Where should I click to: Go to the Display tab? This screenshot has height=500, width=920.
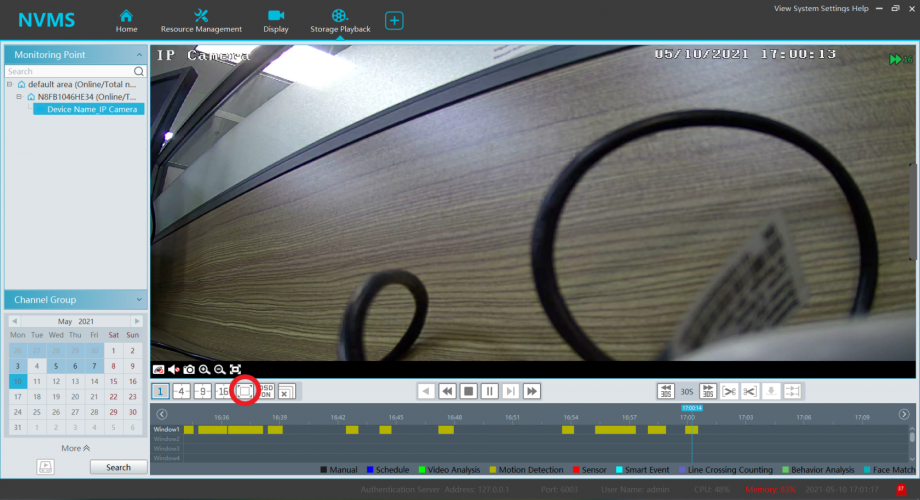[276, 20]
